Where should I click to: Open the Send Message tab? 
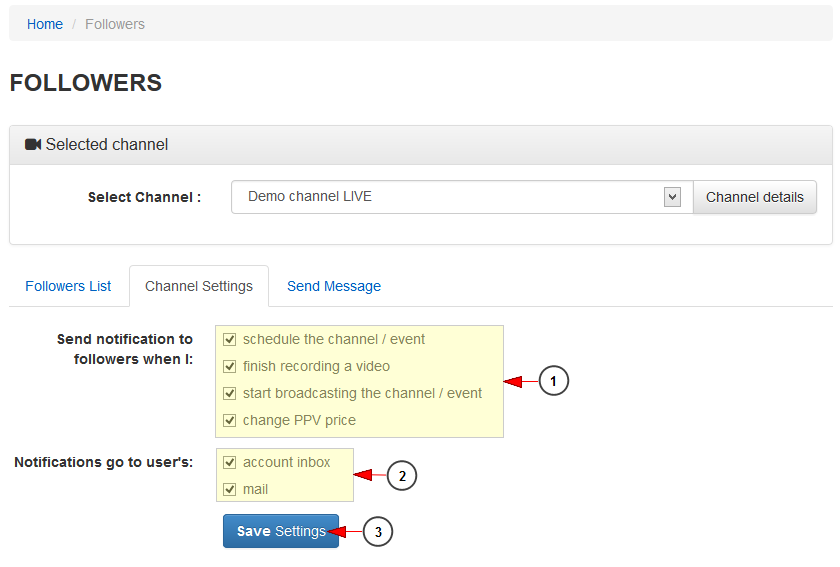tap(334, 286)
